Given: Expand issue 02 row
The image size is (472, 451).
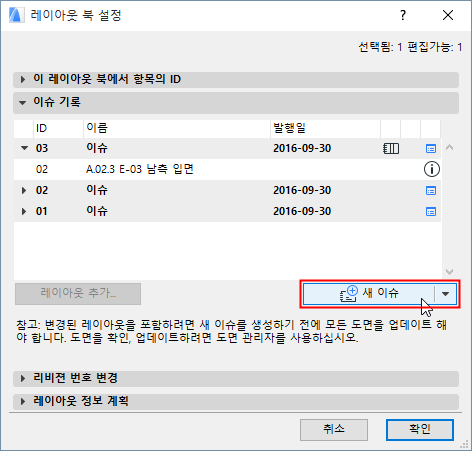Looking at the screenshot, I should click(x=24, y=190).
